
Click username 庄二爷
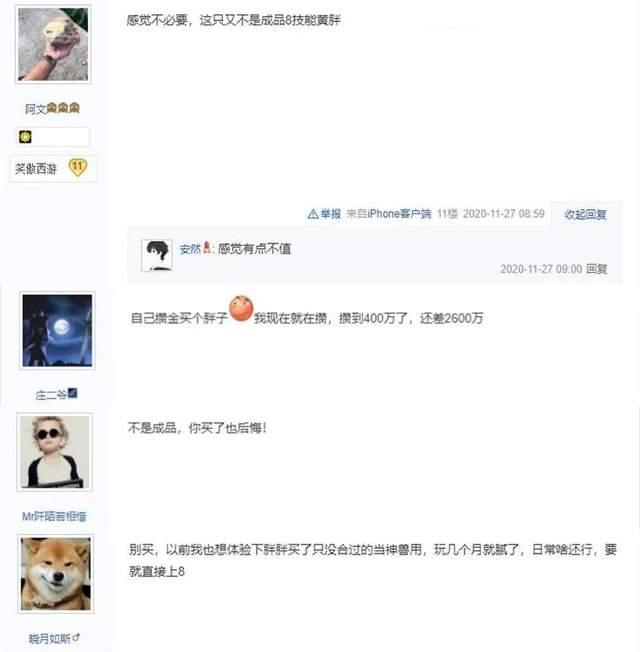[51, 395]
